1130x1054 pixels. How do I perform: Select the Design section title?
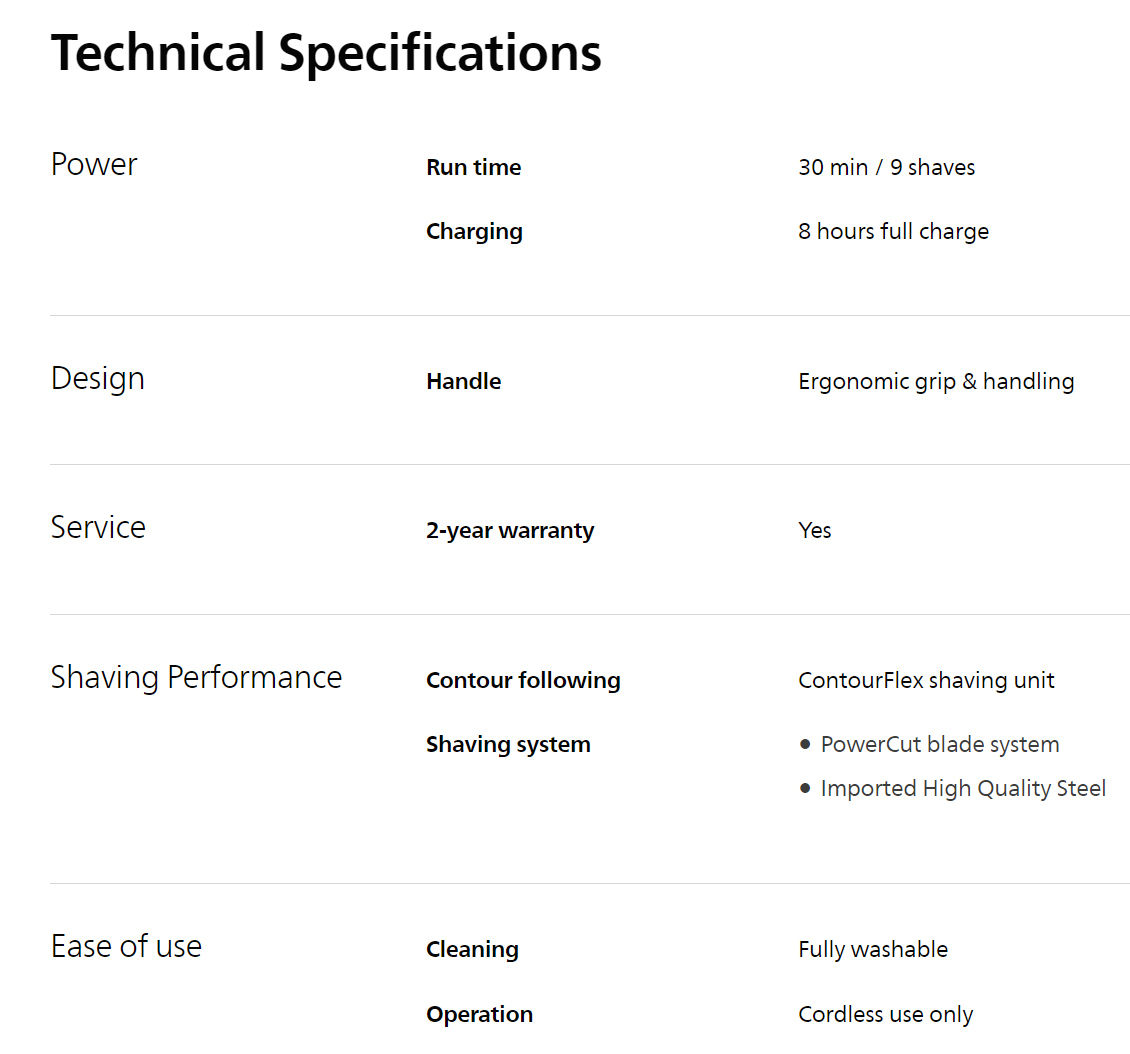pyautogui.click(x=98, y=379)
